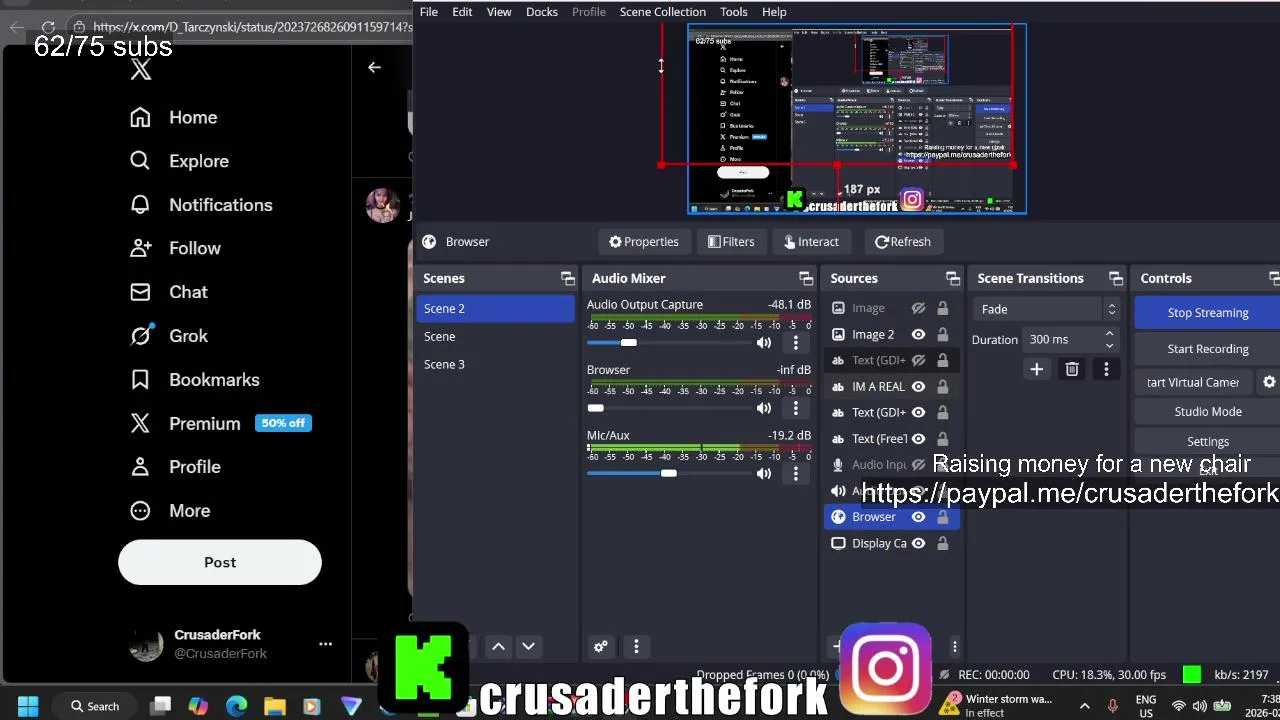Enable Studio Mode
This screenshot has height=720, width=1280.
point(1208,412)
